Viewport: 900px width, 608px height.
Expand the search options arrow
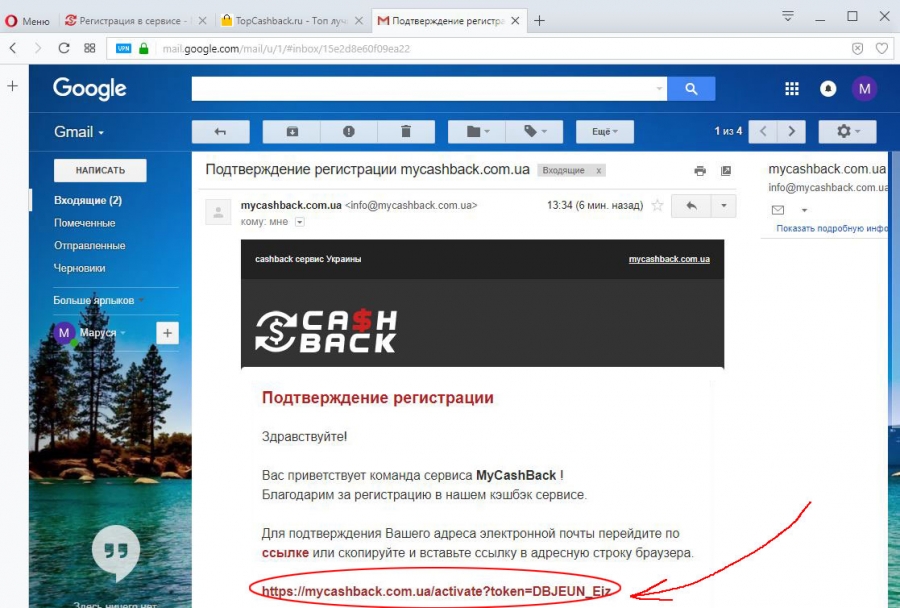pos(659,88)
